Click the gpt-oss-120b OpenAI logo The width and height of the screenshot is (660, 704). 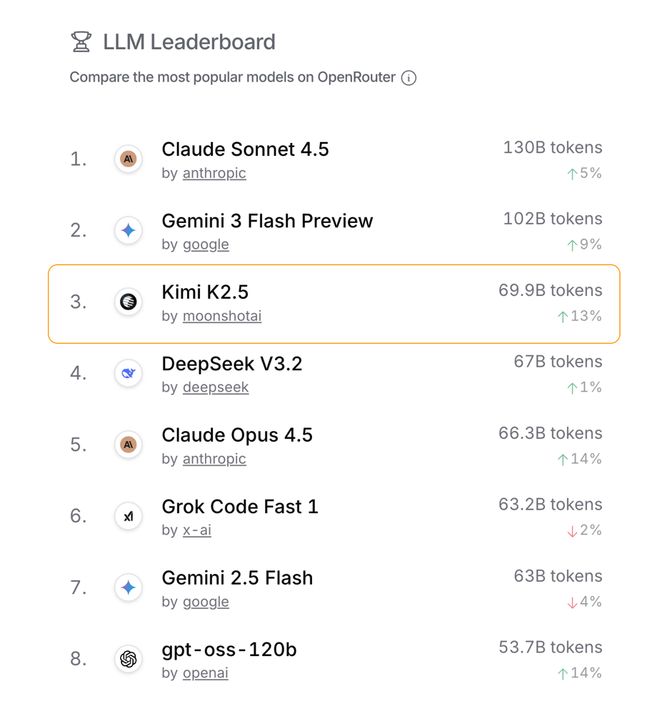pos(128,659)
